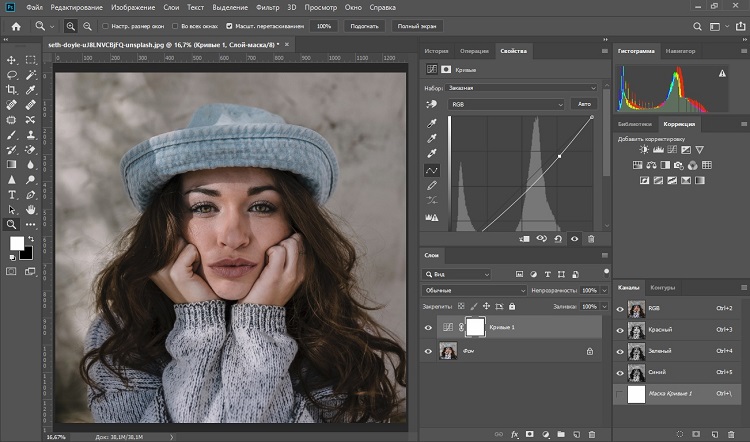Show the Маска Кривые 1 channel

pyautogui.click(x=620, y=394)
